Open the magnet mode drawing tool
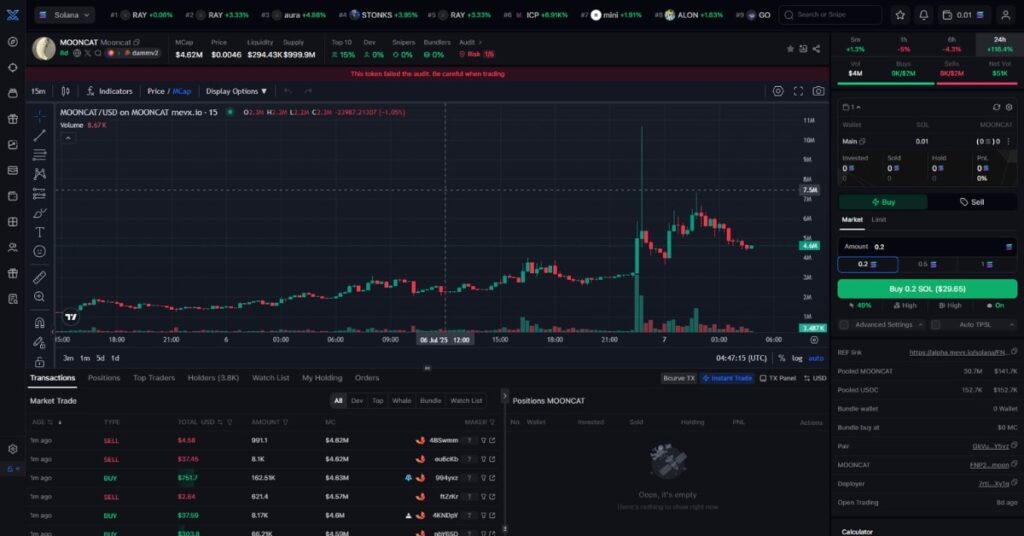Viewport: 1024px width, 536px height. tap(39, 323)
